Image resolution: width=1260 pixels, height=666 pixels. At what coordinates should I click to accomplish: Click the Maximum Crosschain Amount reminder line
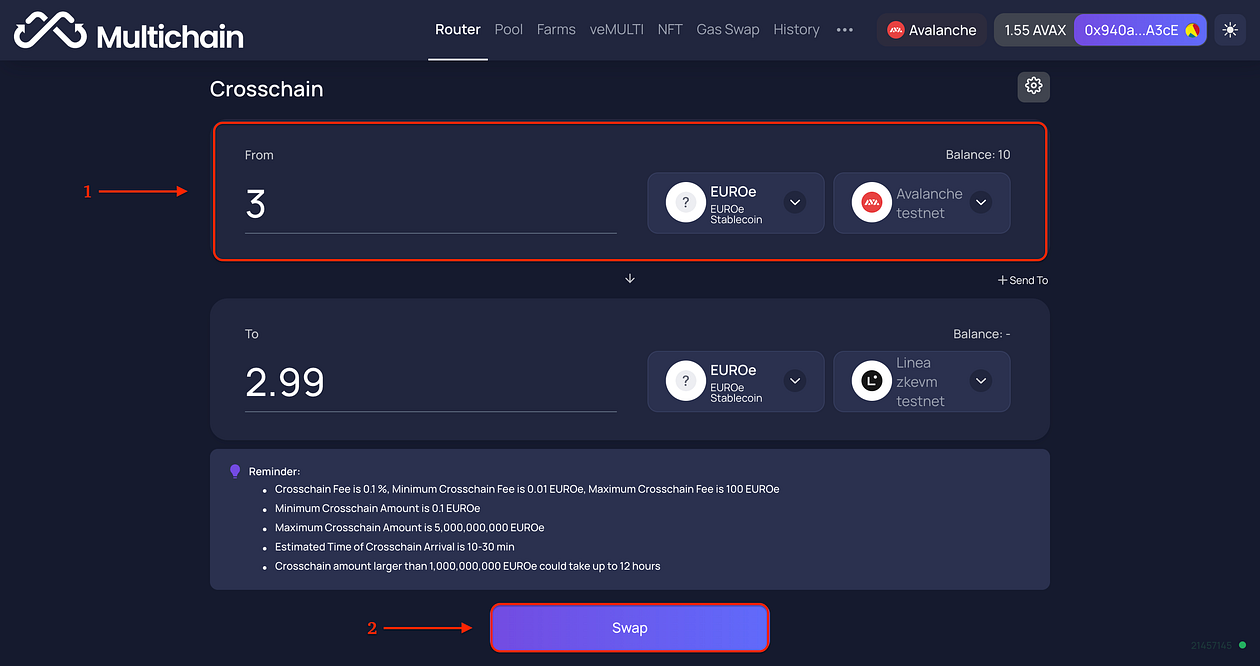410,527
